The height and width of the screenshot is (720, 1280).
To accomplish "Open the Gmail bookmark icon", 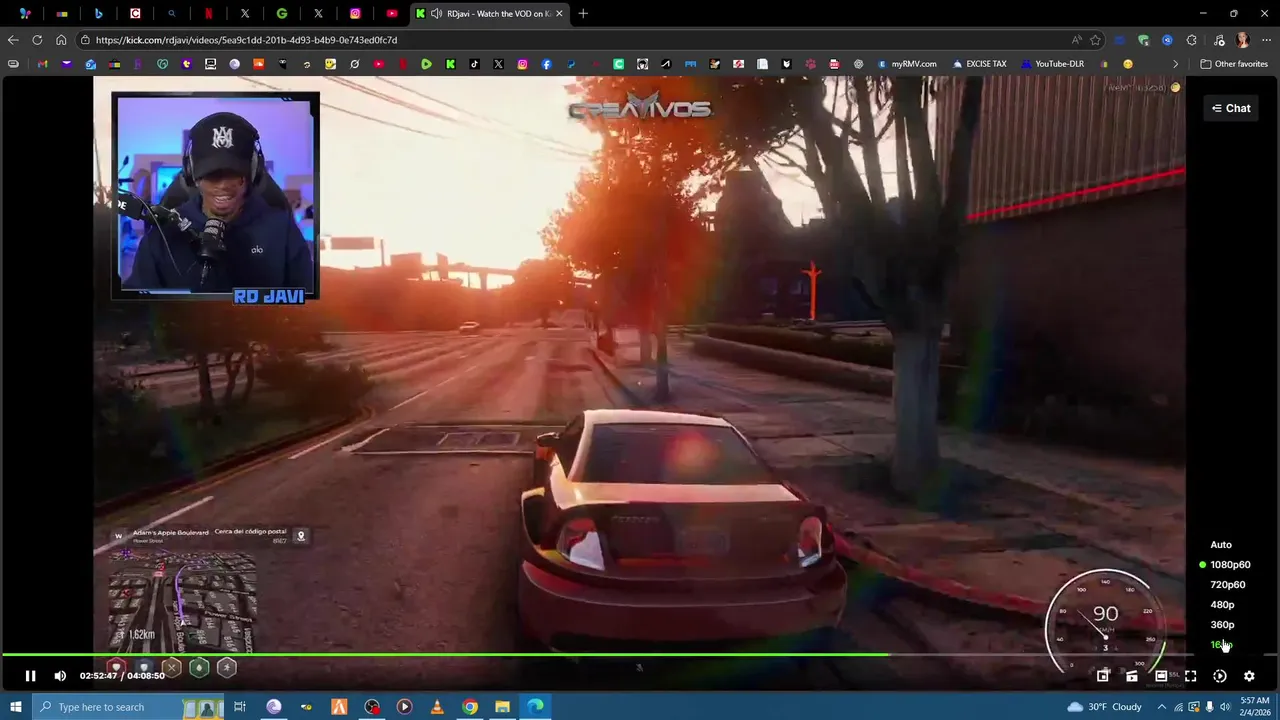I will point(42,64).
